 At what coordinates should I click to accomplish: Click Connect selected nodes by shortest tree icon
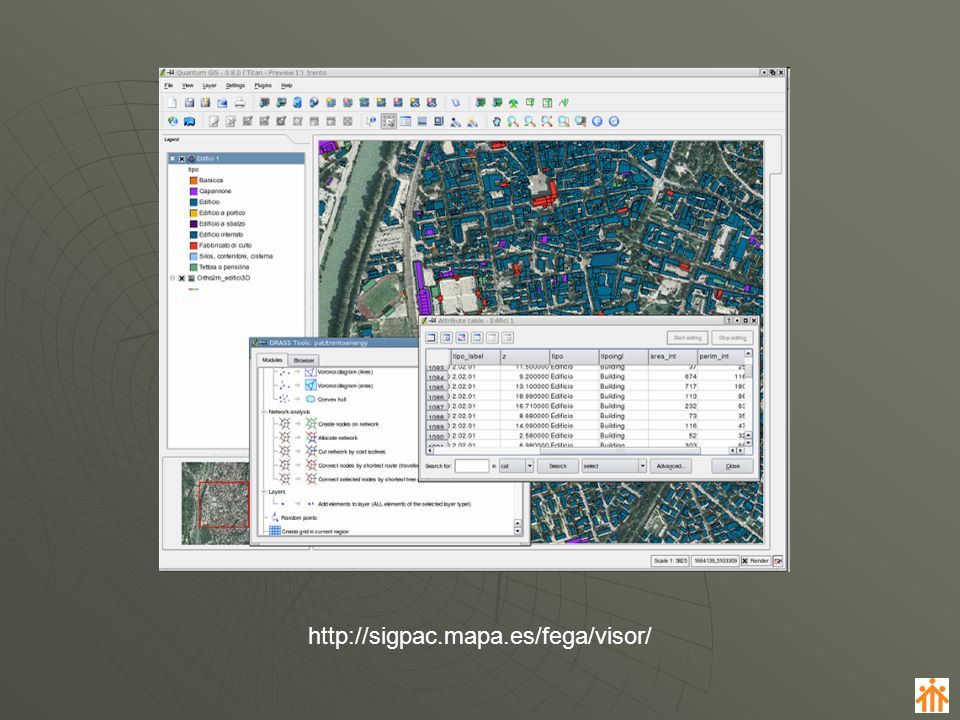click(311, 479)
